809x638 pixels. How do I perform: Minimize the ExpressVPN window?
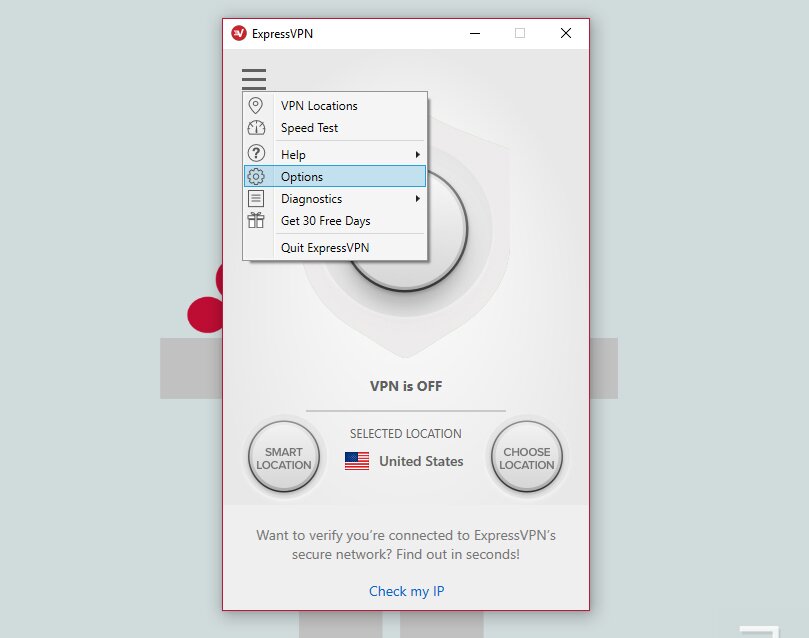[475, 34]
